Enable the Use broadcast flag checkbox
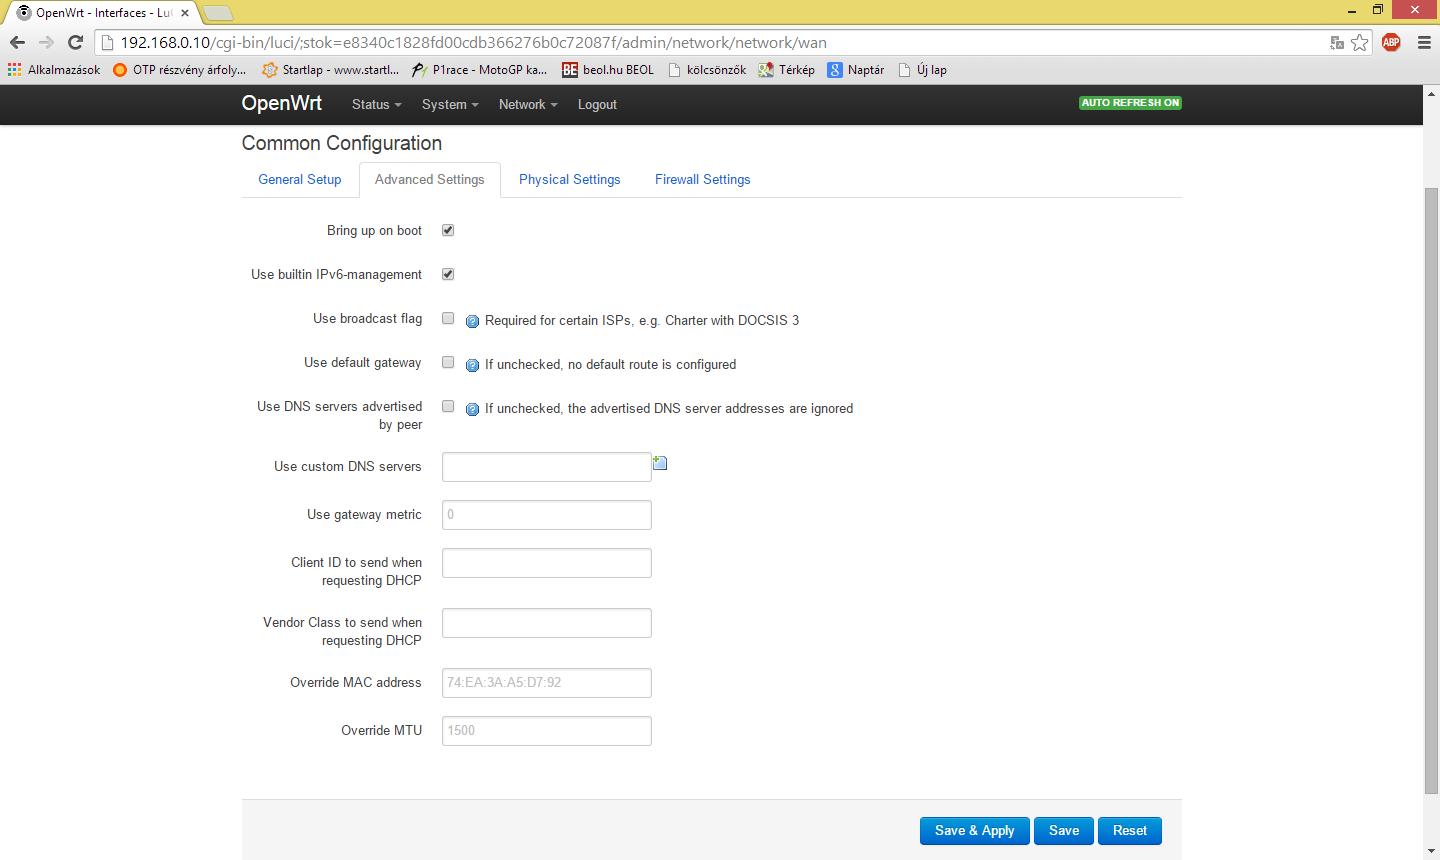 [x=448, y=318]
